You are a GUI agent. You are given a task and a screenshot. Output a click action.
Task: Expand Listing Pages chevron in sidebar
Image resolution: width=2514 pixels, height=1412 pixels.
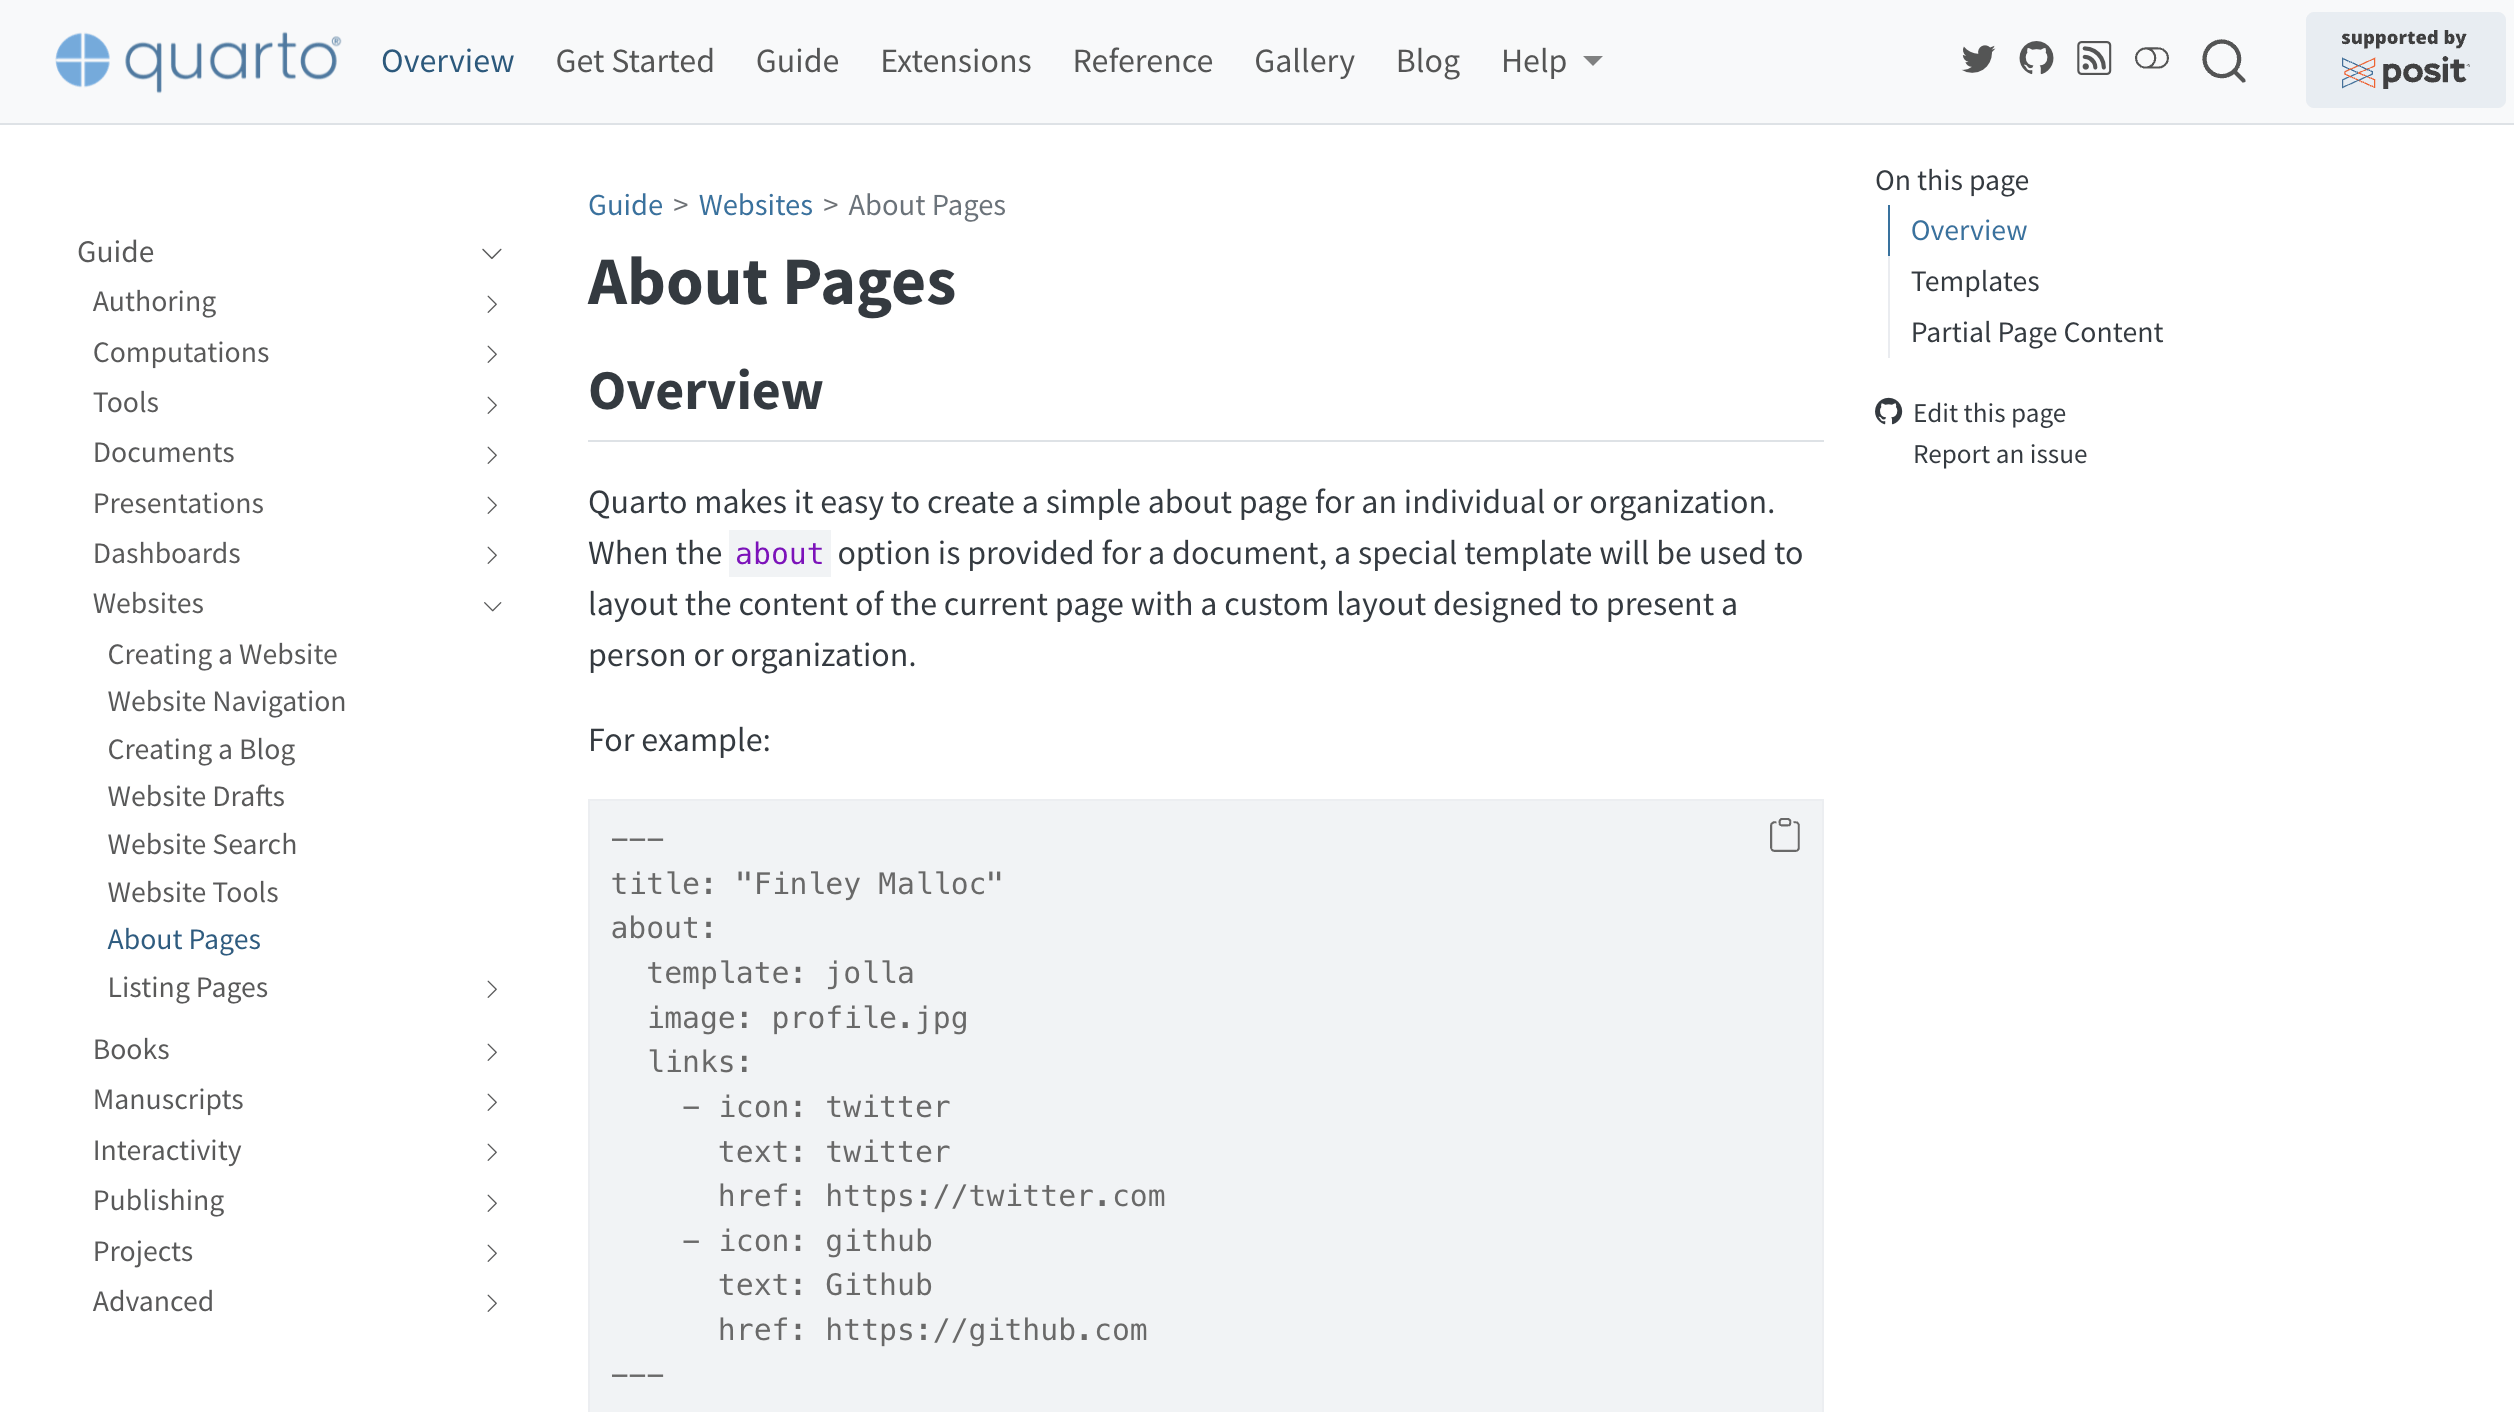pyautogui.click(x=491, y=989)
